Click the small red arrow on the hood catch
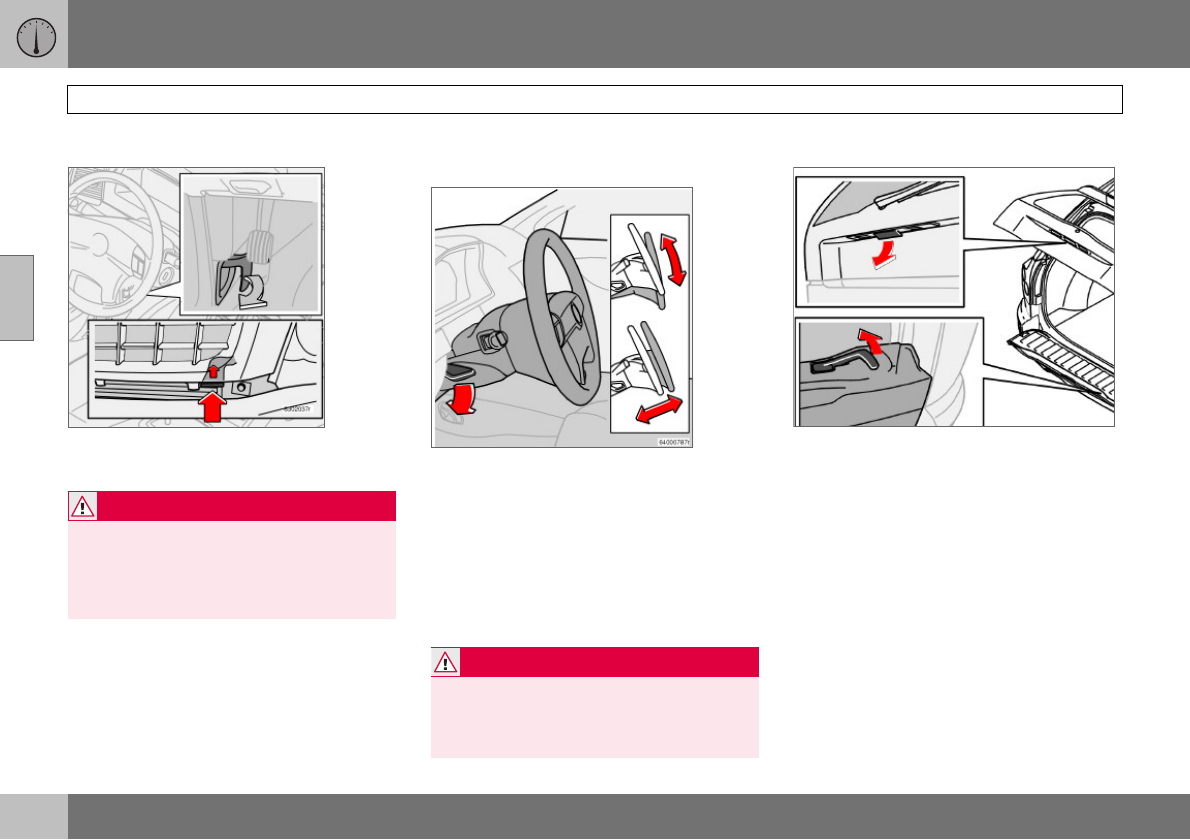The width and height of the screenshot is (1190, 840). [x=213, y=371]
